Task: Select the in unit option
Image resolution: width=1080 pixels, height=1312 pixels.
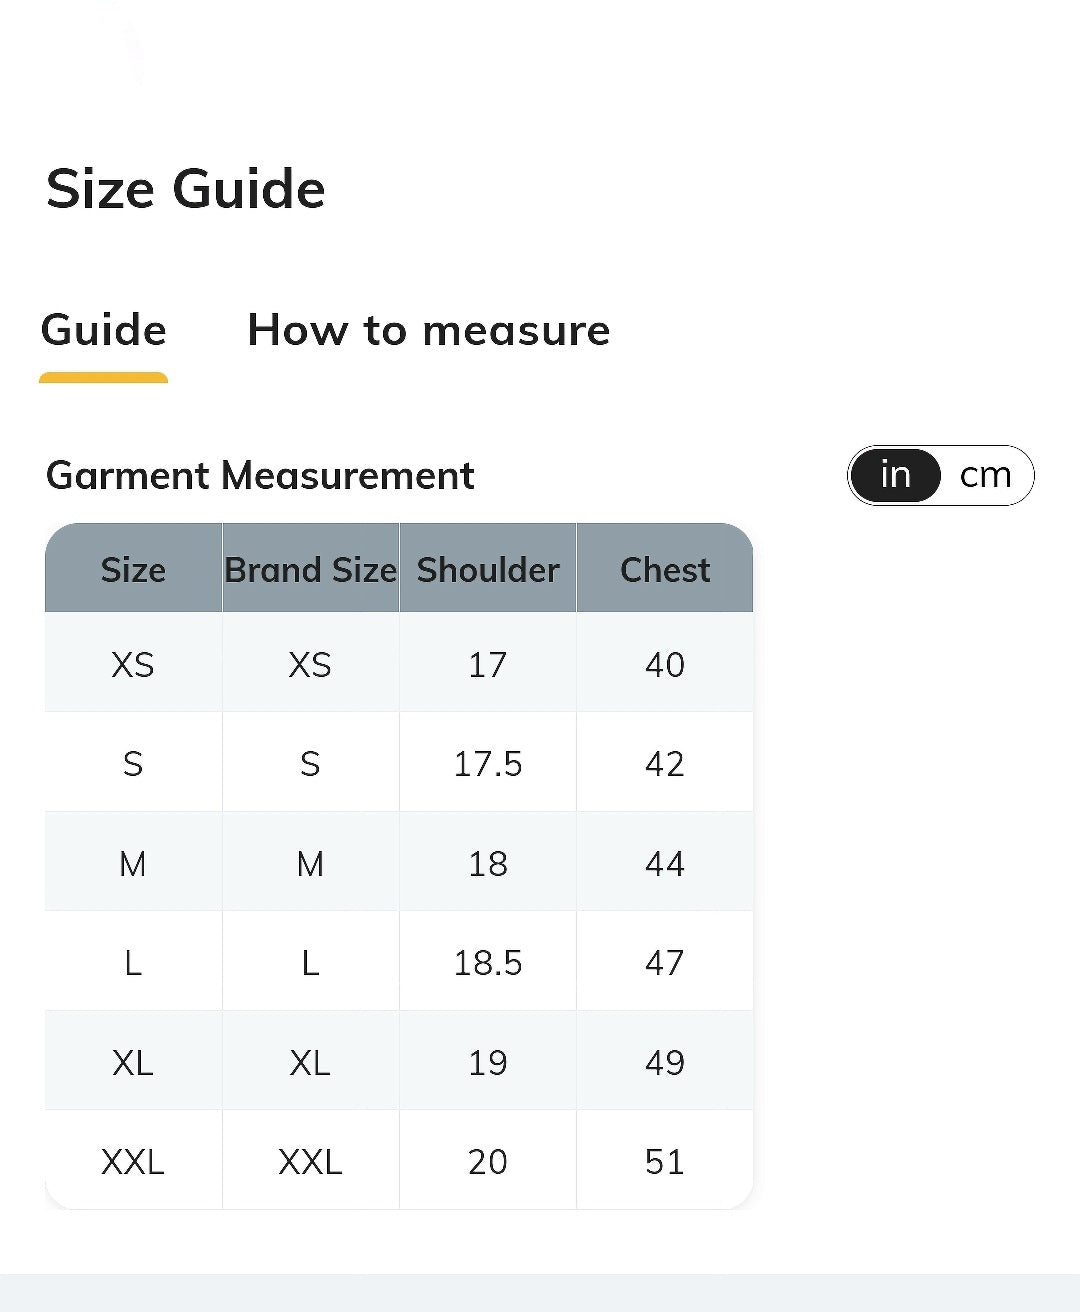Action: click(895, 475)
